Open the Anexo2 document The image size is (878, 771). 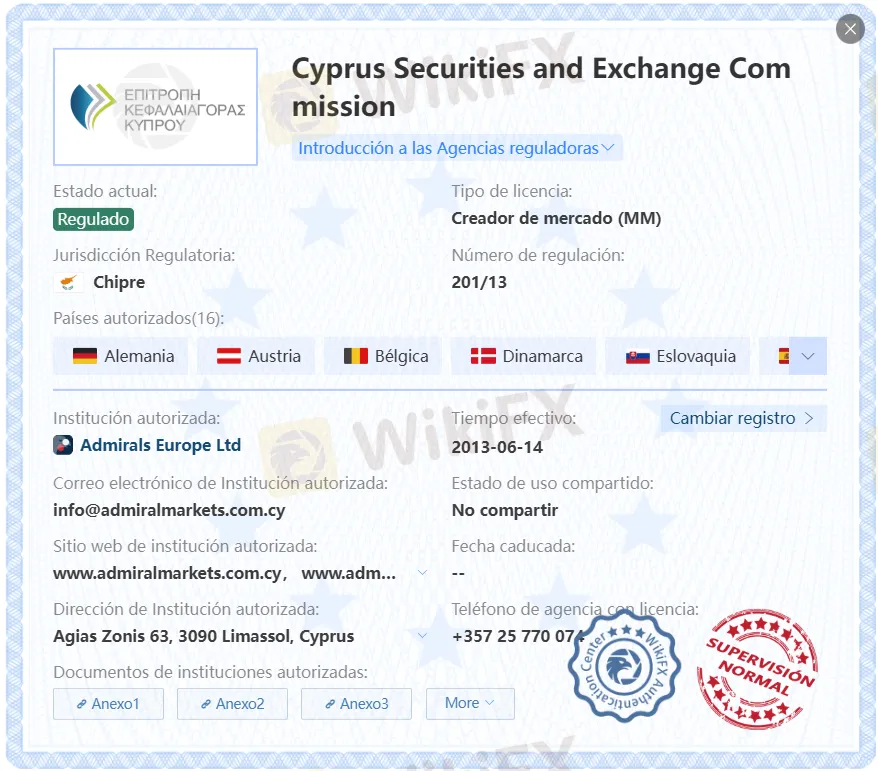pyautogui.click(x=232, y=704)
